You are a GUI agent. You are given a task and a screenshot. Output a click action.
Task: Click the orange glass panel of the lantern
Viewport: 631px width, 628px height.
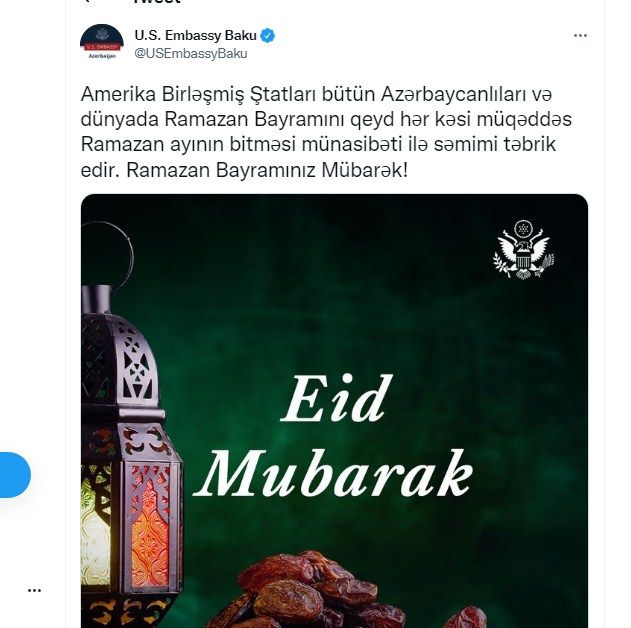[x=150, y=525]
